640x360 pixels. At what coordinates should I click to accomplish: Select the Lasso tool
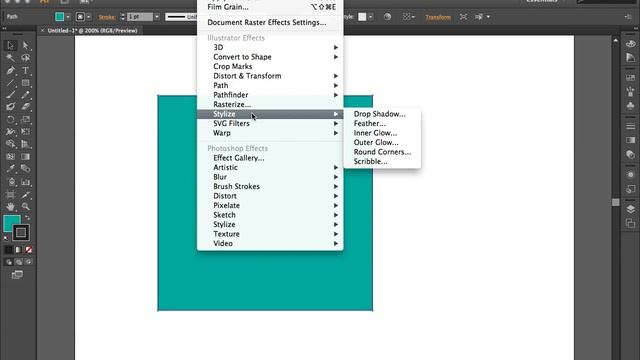(25, 58)
